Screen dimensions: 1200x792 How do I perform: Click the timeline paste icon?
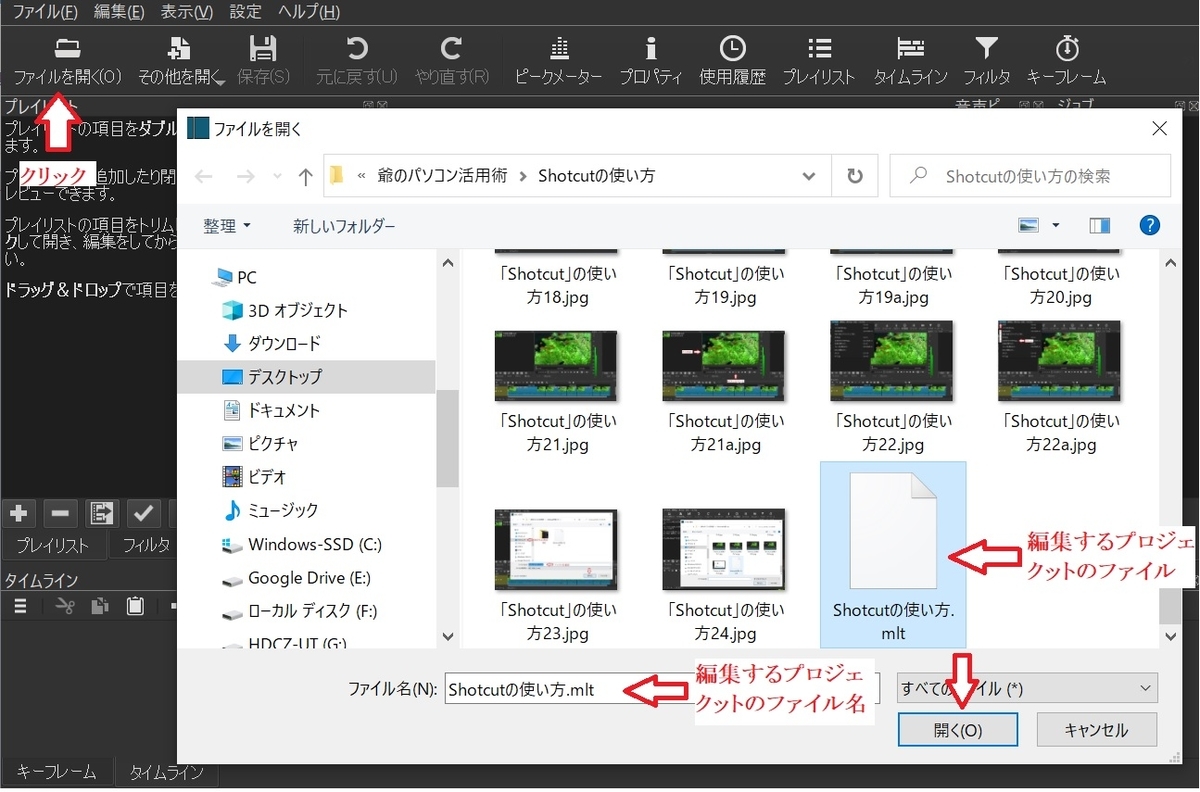135,606
